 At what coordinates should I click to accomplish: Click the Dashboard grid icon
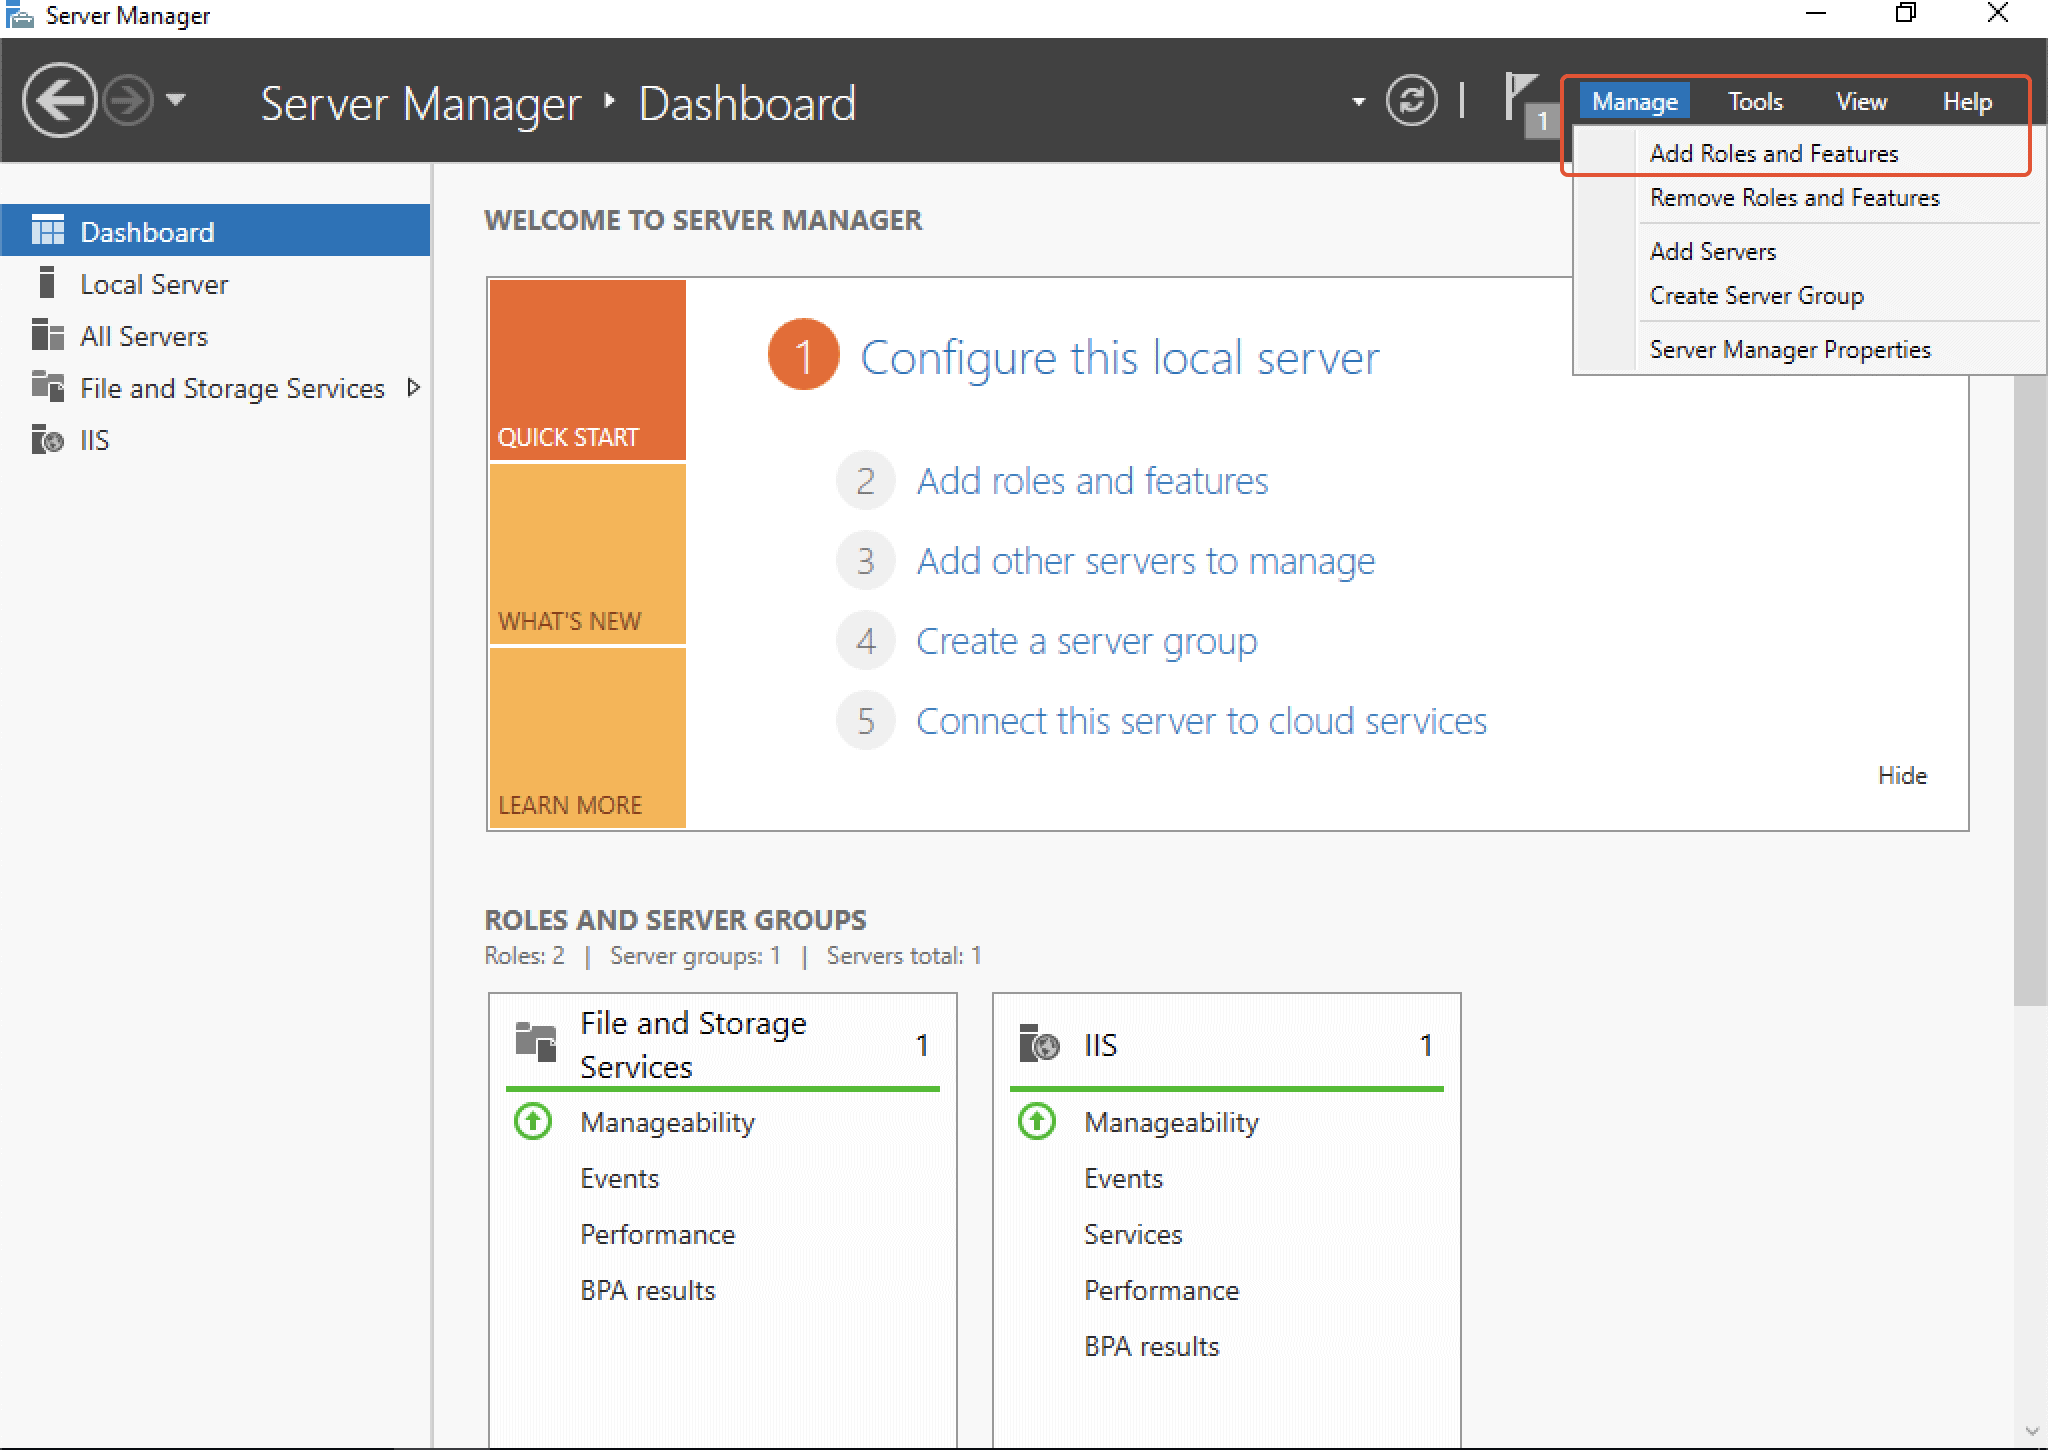47,230
